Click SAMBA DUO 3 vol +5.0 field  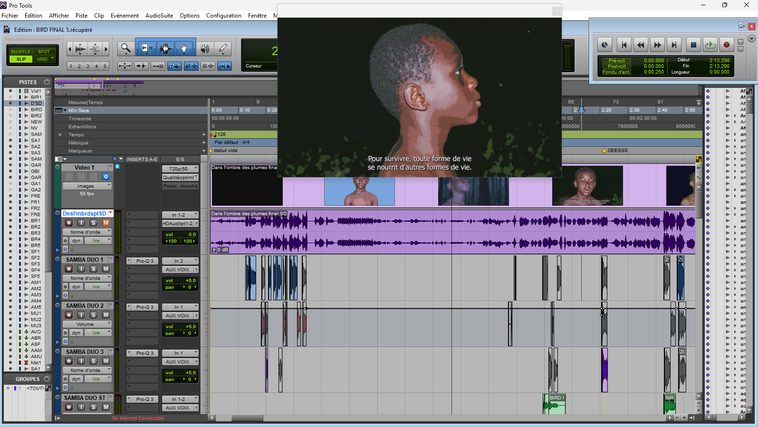coord(180,373)
